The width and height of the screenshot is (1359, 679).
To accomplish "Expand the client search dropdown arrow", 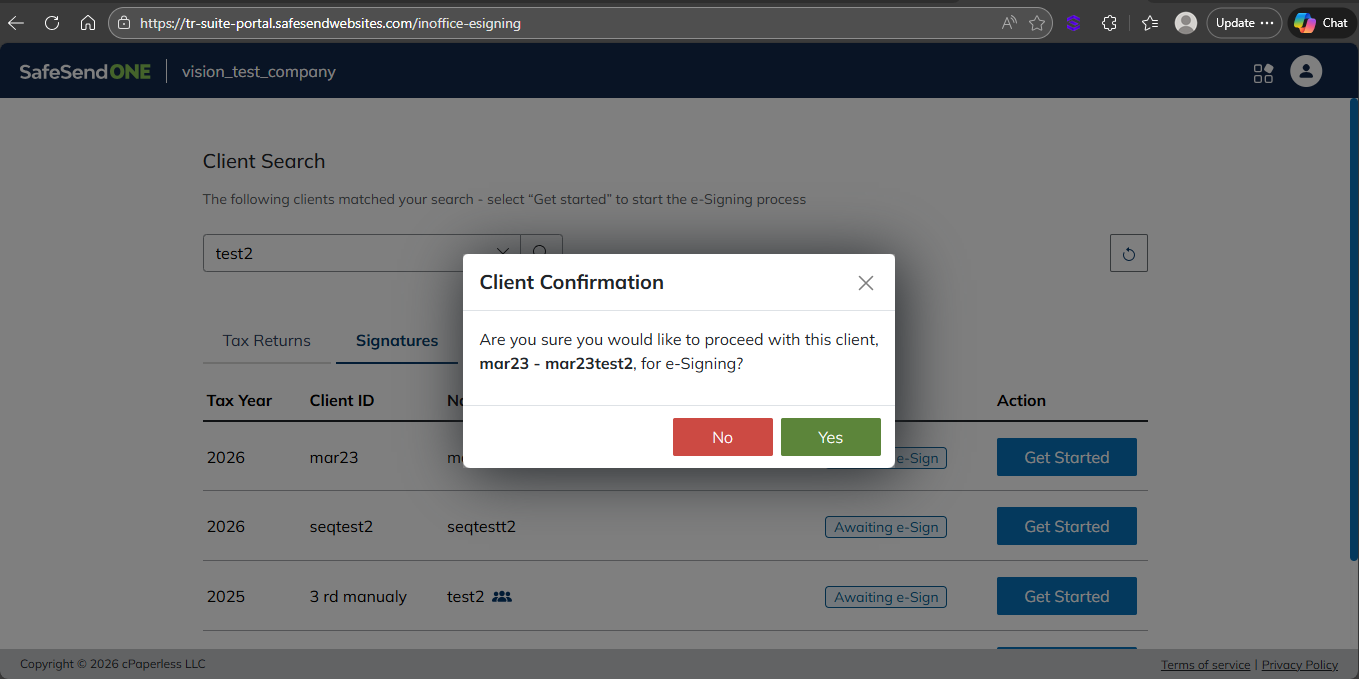I will coord(503,253).
